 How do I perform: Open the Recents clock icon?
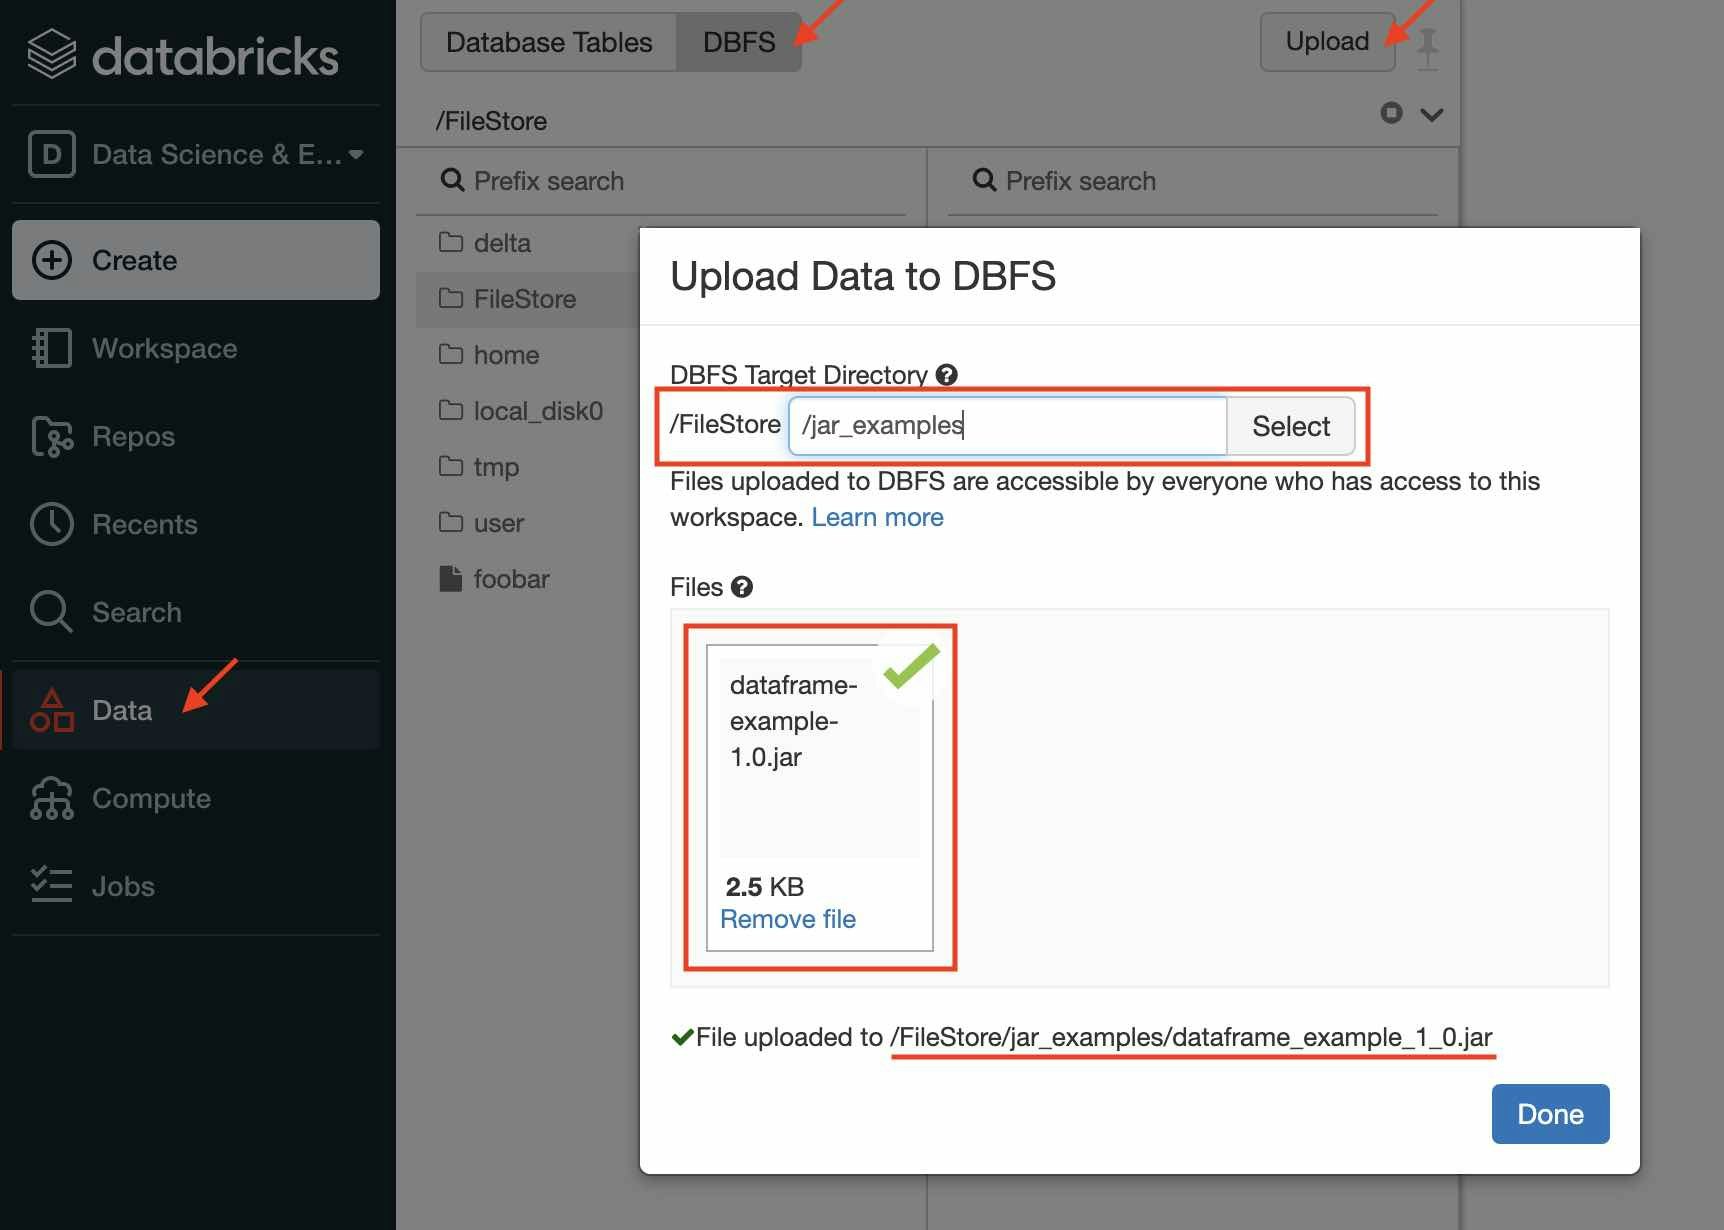click(x=52, y=524)
